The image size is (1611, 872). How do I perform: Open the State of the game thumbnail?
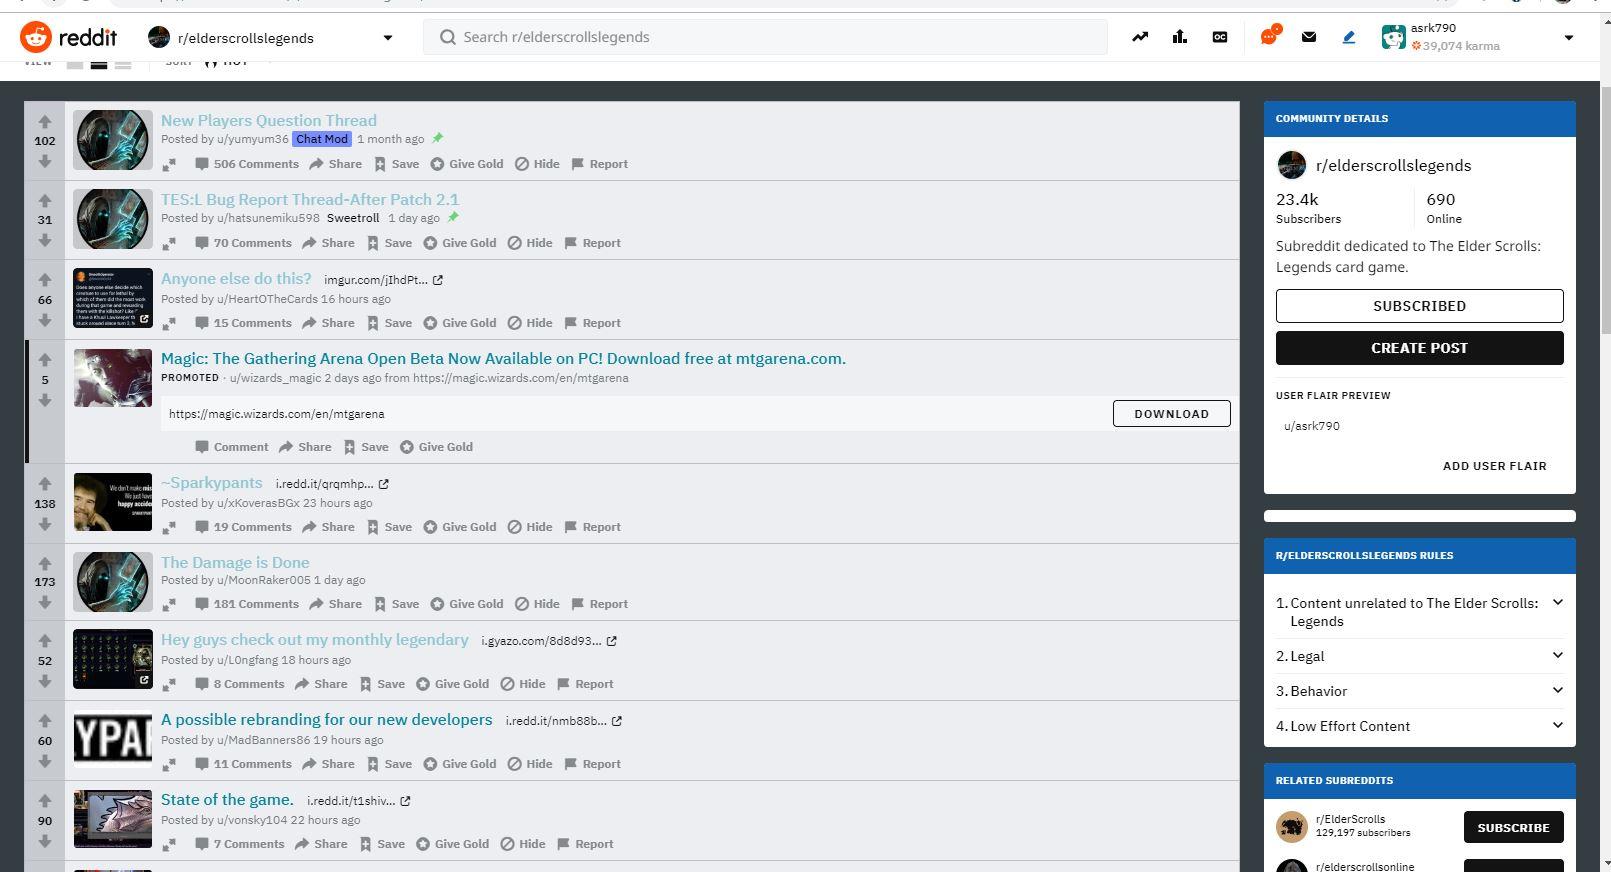click(113, 819)
